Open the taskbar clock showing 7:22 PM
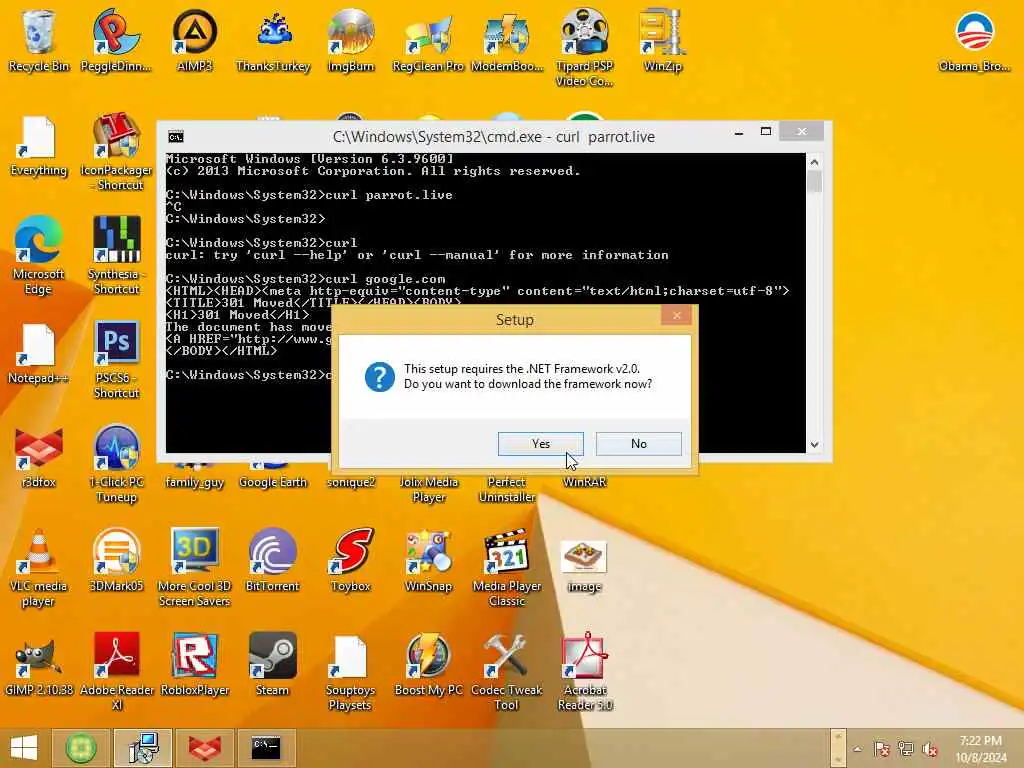The image size is (1024, 768). (981, 749)
